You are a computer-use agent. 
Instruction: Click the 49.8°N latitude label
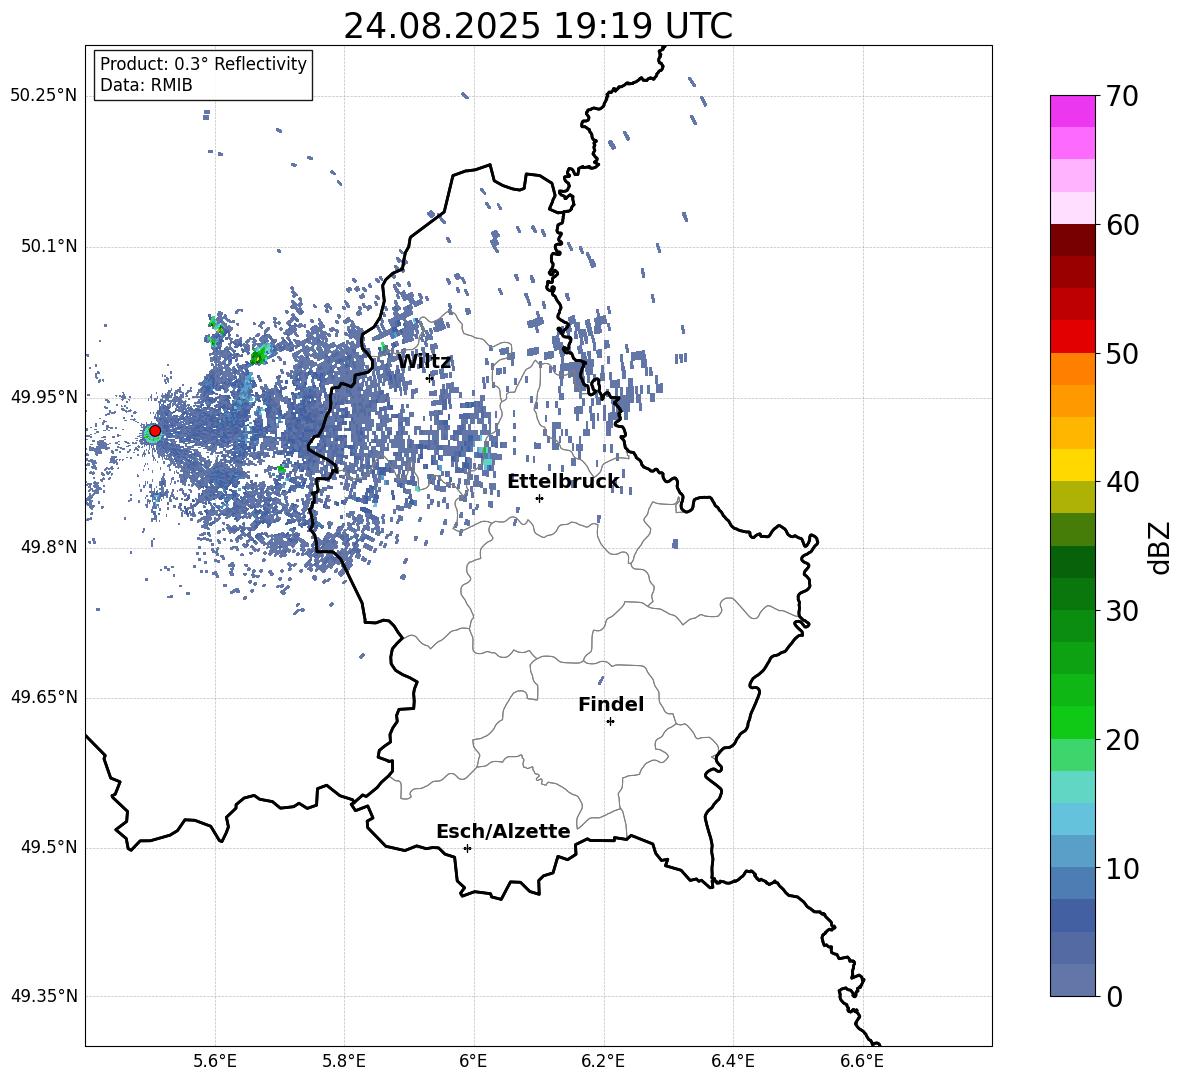coord(48,547)
